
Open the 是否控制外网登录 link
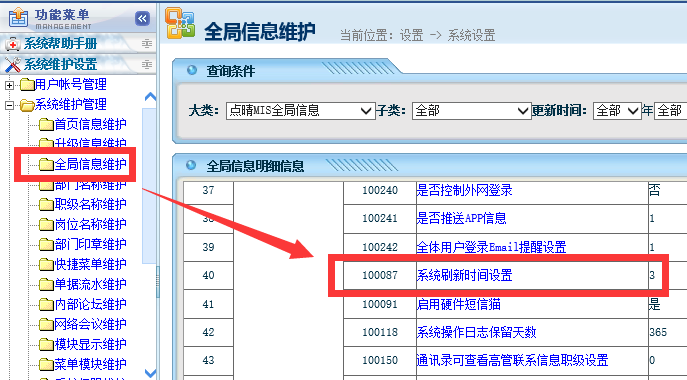464,190
